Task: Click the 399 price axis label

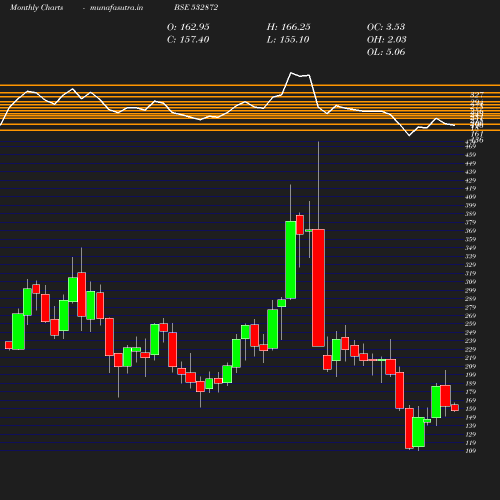Action: (x=470, y=206)
